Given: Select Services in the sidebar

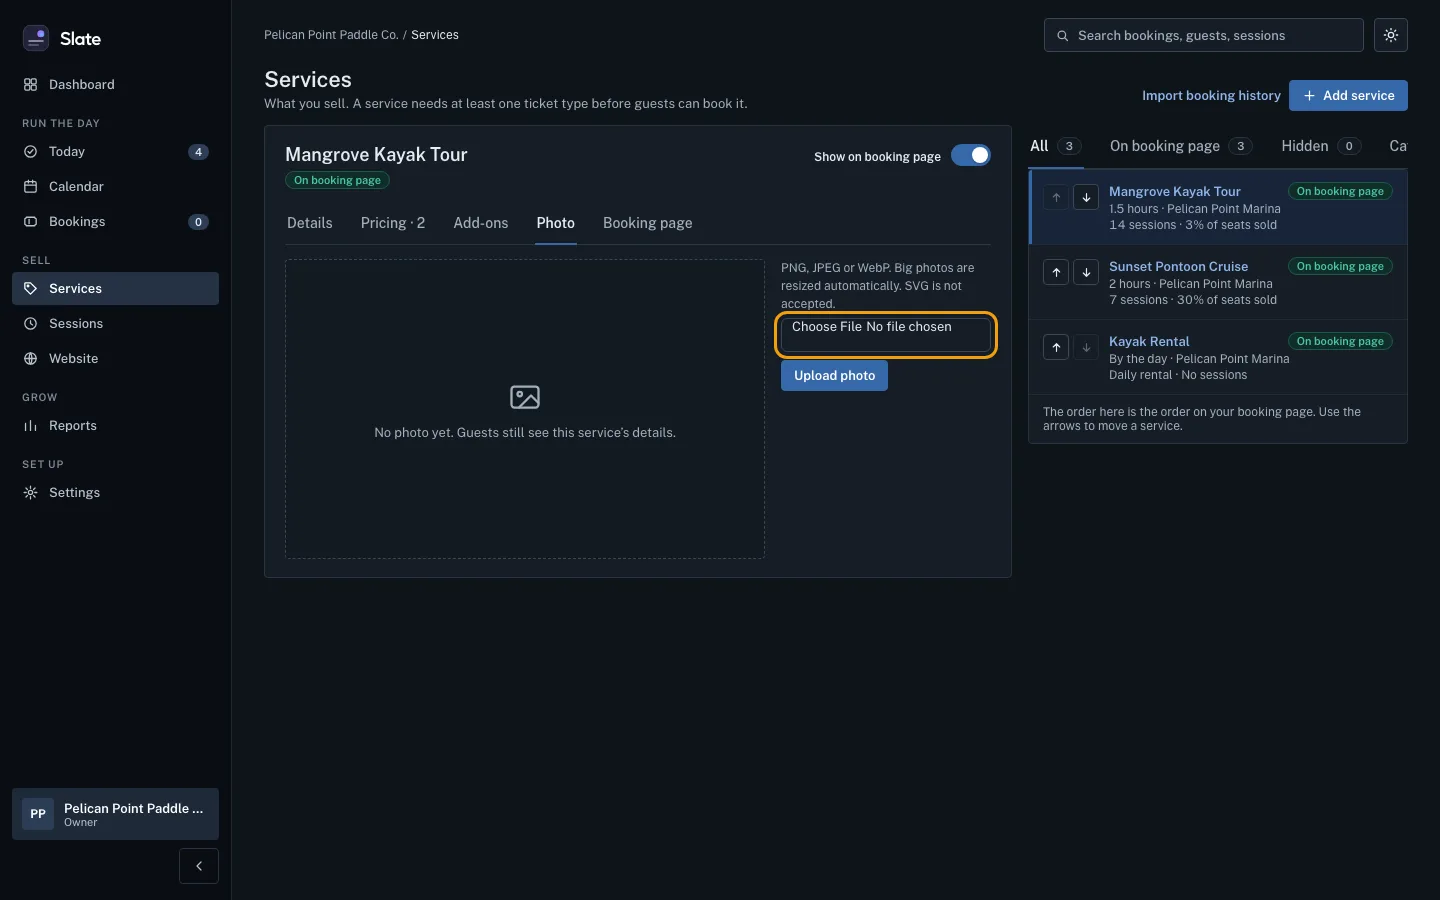Looking at the screenshot, I should (115, 289).
